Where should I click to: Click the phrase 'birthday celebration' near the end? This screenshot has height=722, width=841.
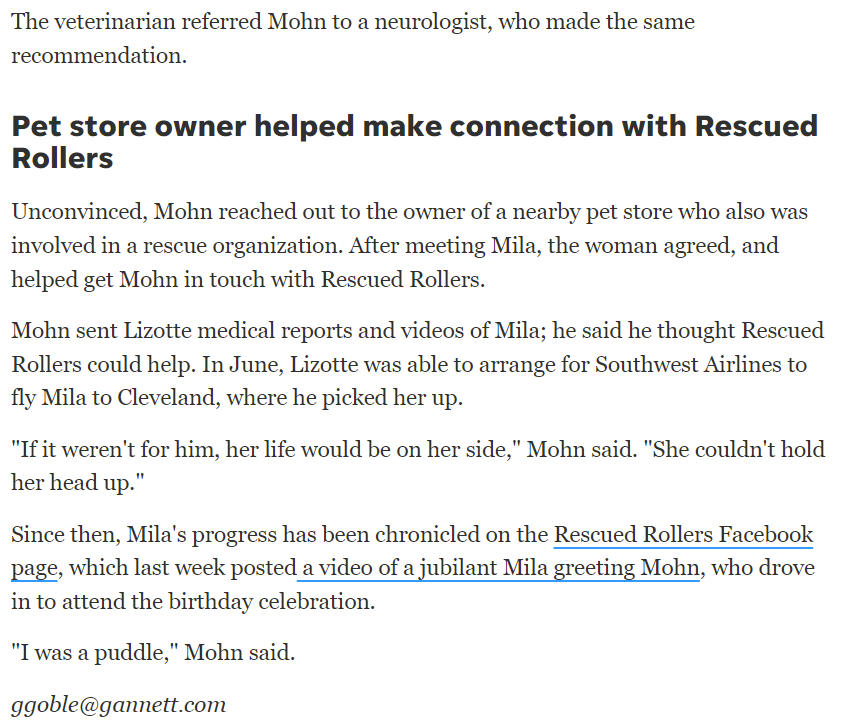(x=271, y=602)
